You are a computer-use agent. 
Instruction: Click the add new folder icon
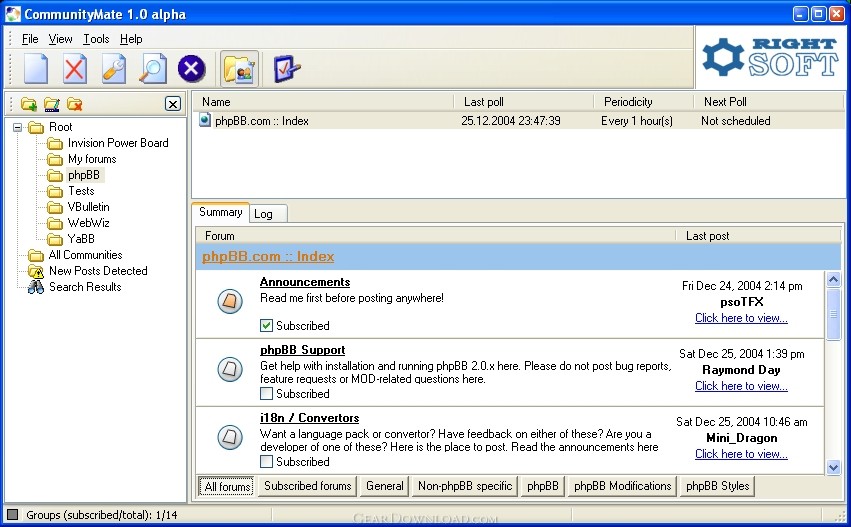(29, 104)
